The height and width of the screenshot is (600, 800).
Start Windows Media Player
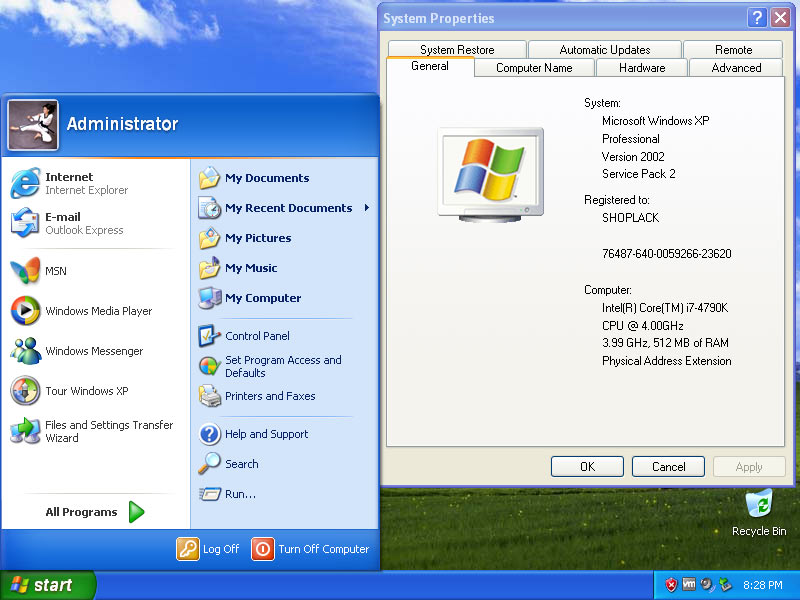click(x=81, y=311)
